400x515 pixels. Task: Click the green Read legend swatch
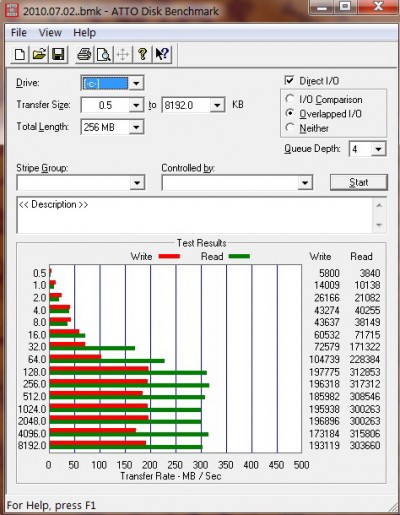[x=239, y=256]
